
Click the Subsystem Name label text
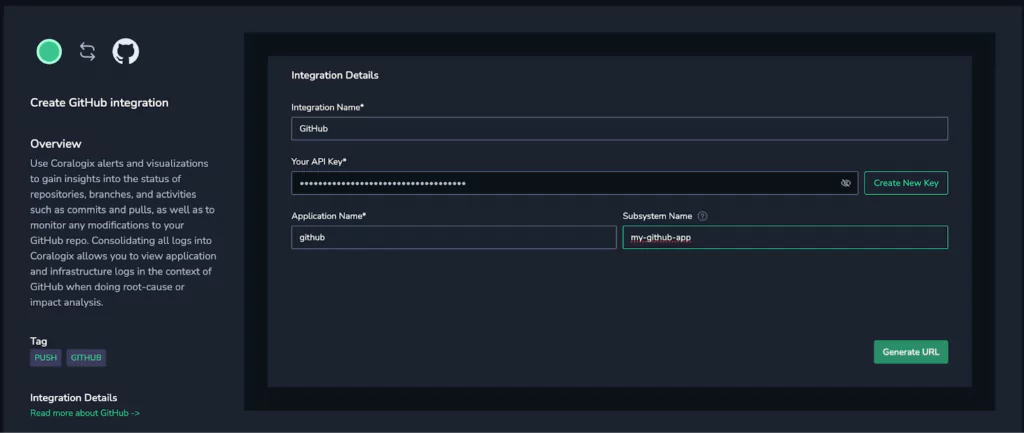[x=657, y=216]
